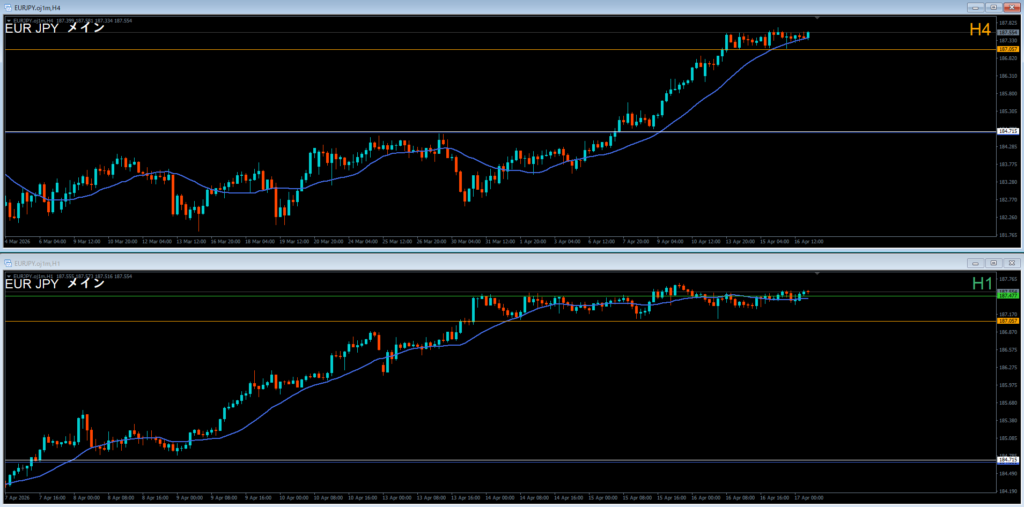The width and height of the screenshot is (1024, 507).
Task: Click the orange 187.057 price tag in H4 chart
Action: coord(1007,48)
